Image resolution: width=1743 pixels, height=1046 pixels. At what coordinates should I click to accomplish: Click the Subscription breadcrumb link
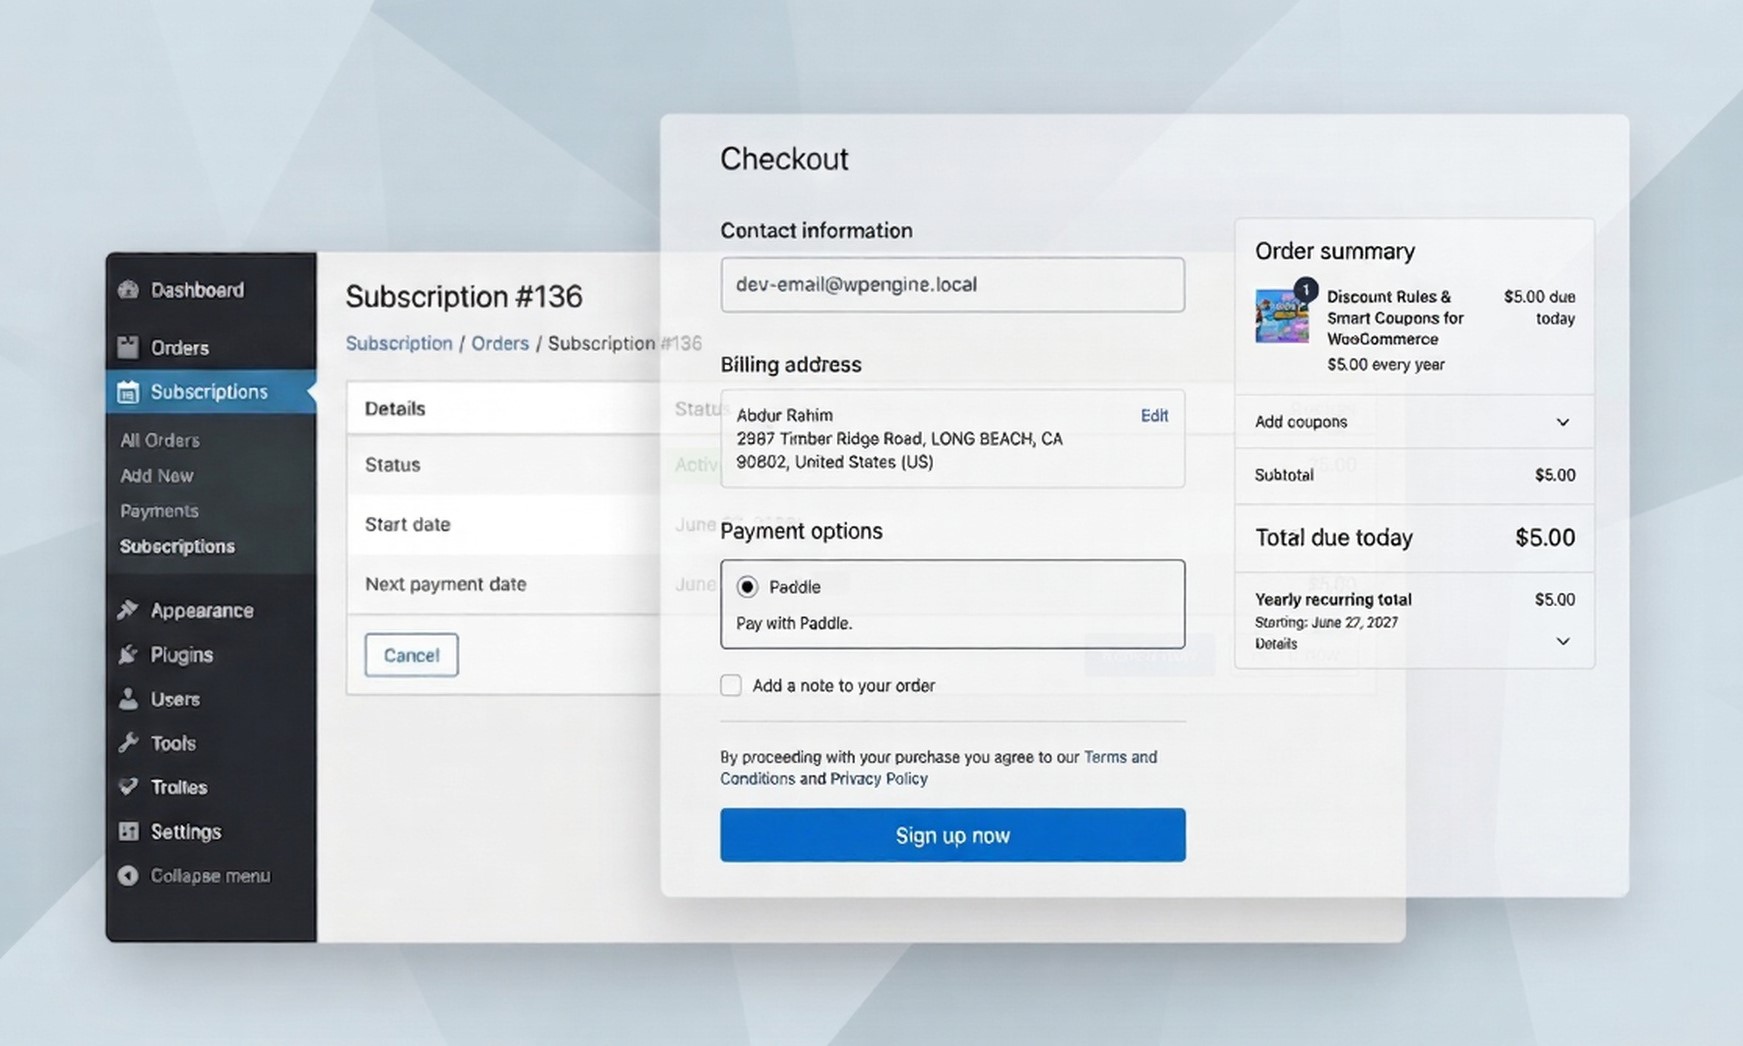click(x=399, y=343)
